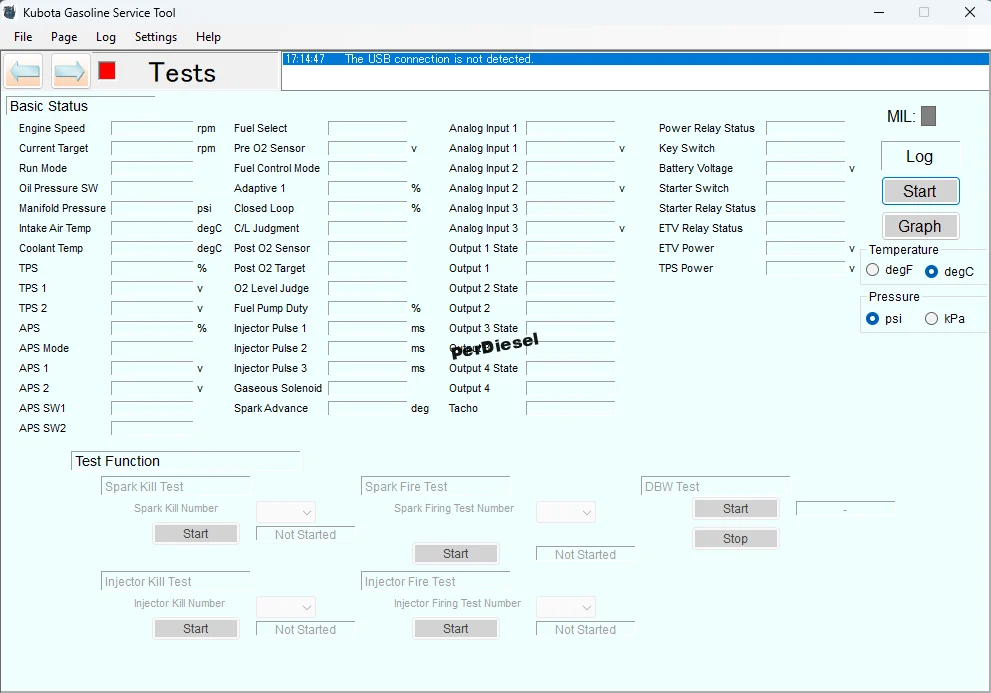Start the Injector Kill Test
991x693 pixels.
[x=196, y=629]
